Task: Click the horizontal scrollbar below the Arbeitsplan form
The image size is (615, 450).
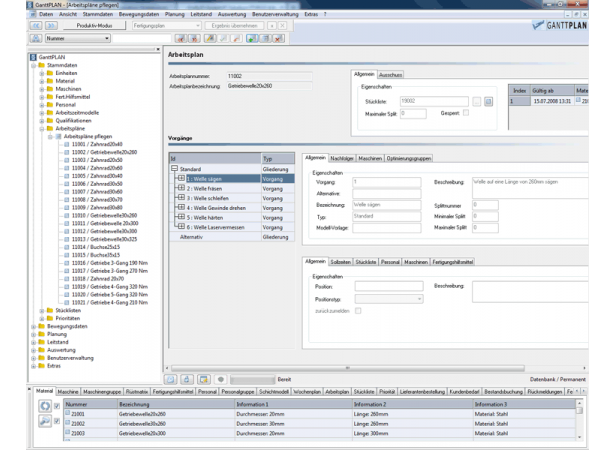Action: tap(348, 368)
